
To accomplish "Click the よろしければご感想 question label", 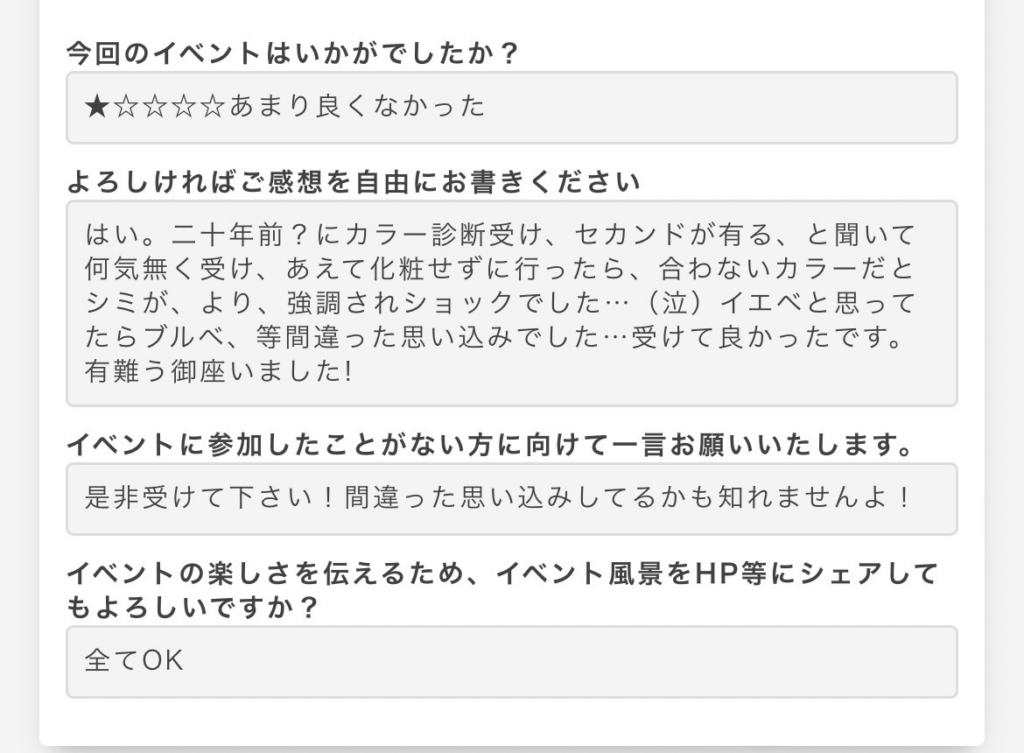I will 353,182.
